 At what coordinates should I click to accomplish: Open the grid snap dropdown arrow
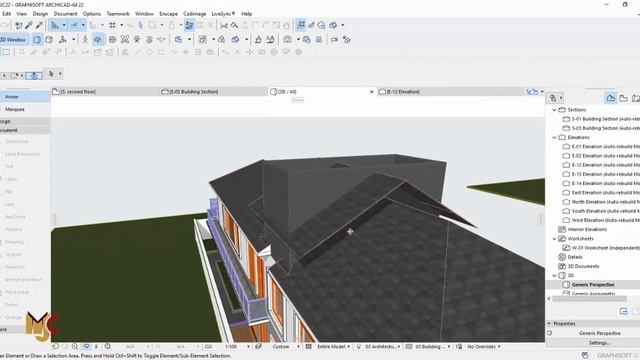[122, 25]
